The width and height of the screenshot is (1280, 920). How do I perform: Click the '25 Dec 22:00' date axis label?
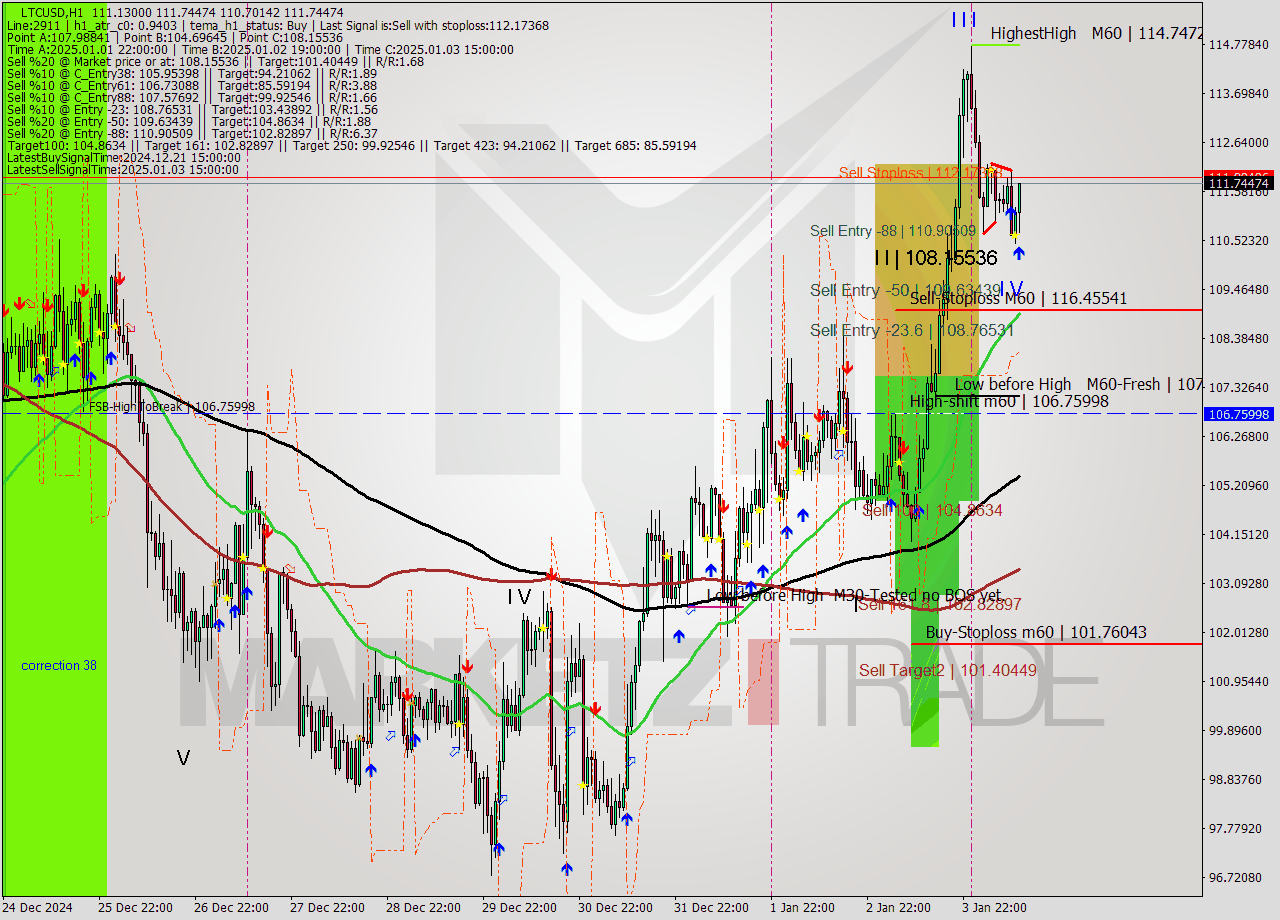(x=134, y=907)
